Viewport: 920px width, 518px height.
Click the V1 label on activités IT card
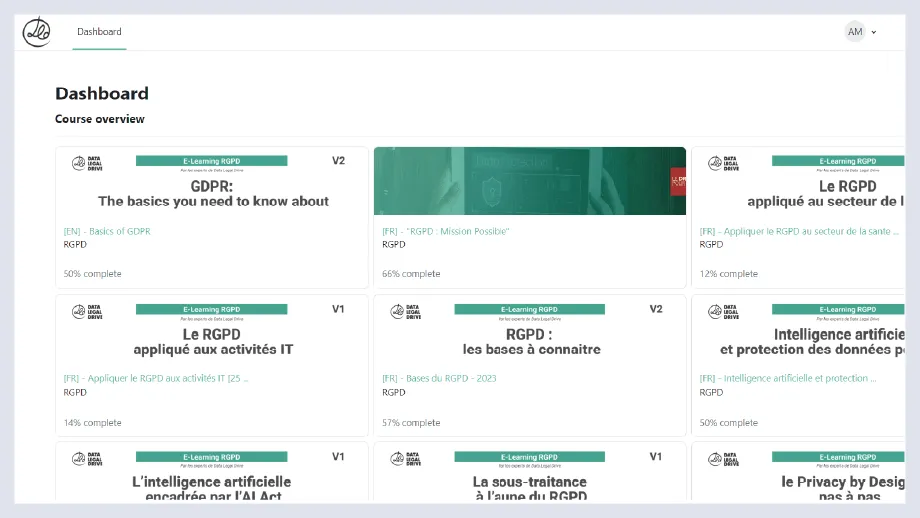pyautogui.click(x=338, y=309)
